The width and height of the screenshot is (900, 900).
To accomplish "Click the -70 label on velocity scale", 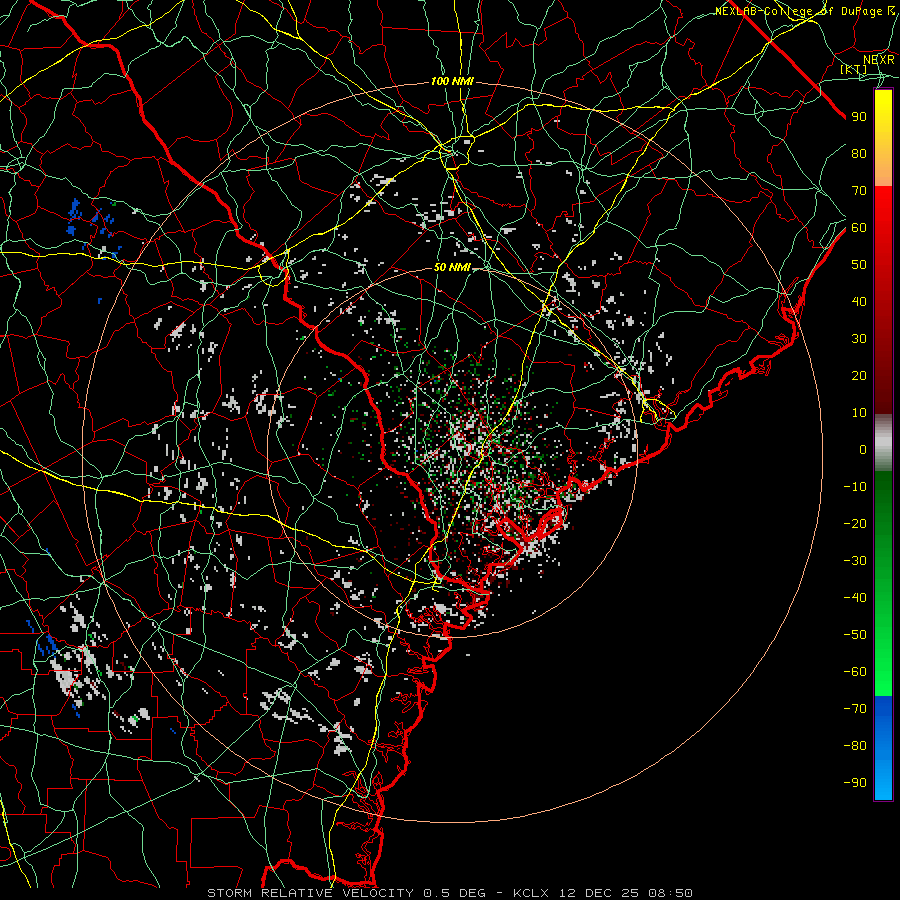I will pyautogui.click(x=855, y=709).
